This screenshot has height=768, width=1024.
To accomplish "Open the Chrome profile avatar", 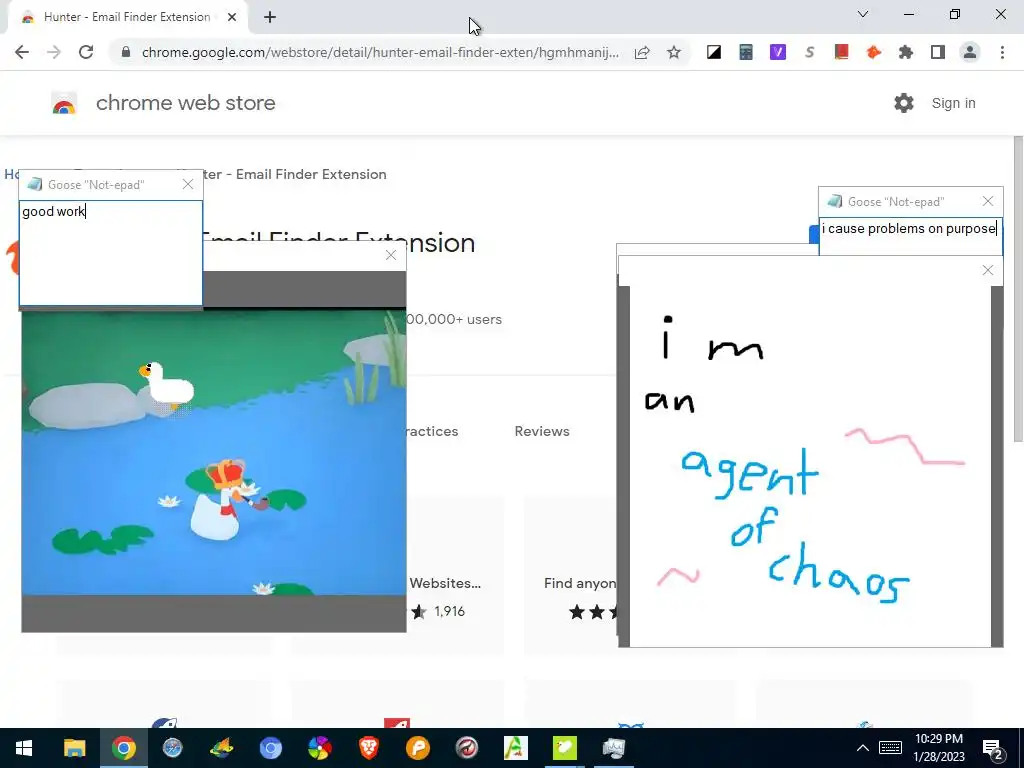I will 970,52.
